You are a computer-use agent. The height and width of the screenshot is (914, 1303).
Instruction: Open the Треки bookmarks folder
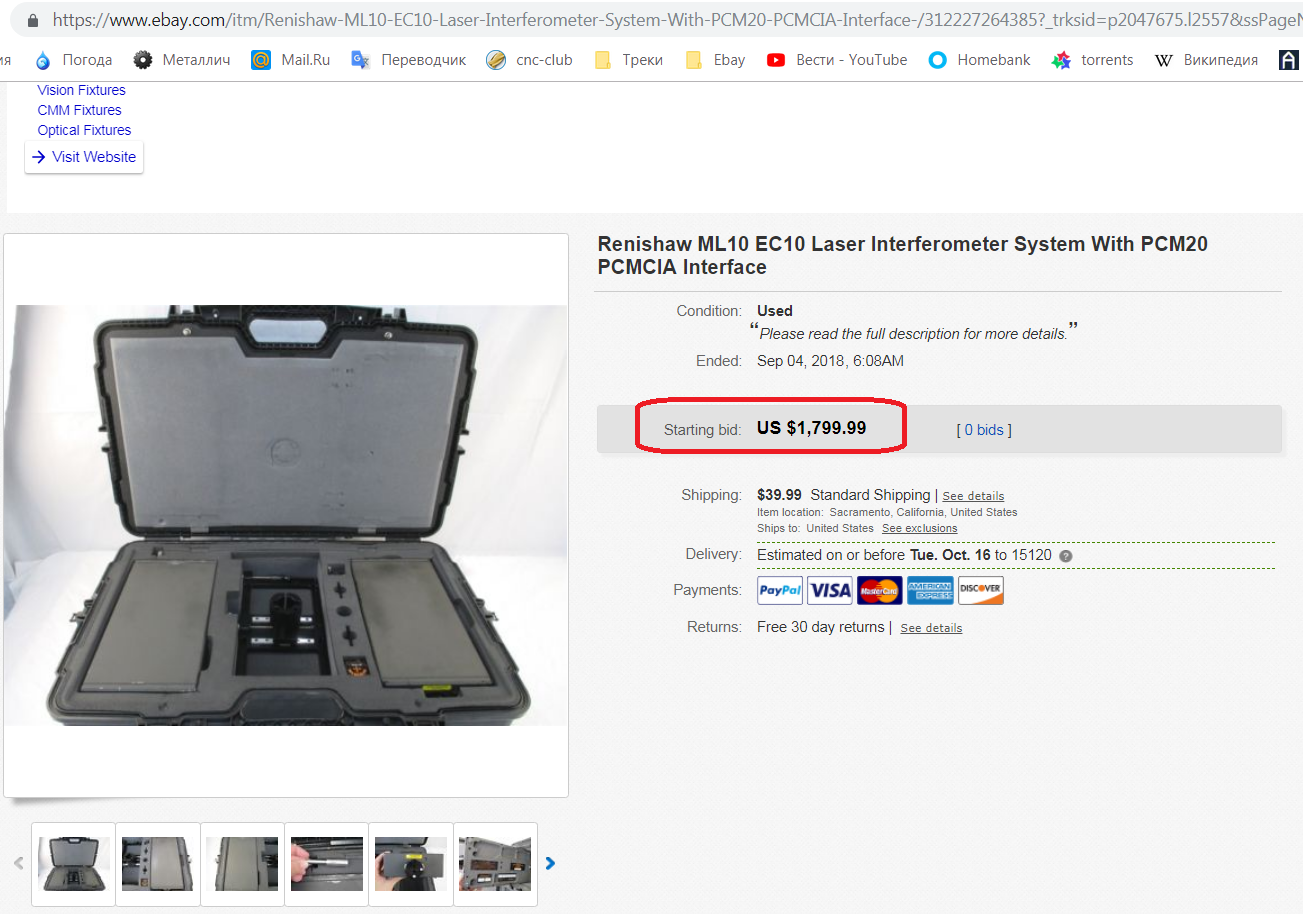(x=628, y=60)
